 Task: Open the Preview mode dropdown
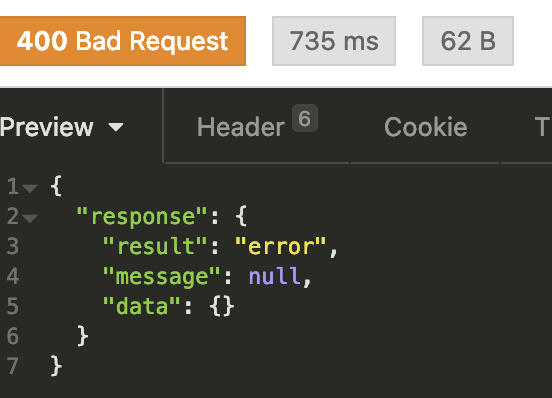click(x=62, y=127)
